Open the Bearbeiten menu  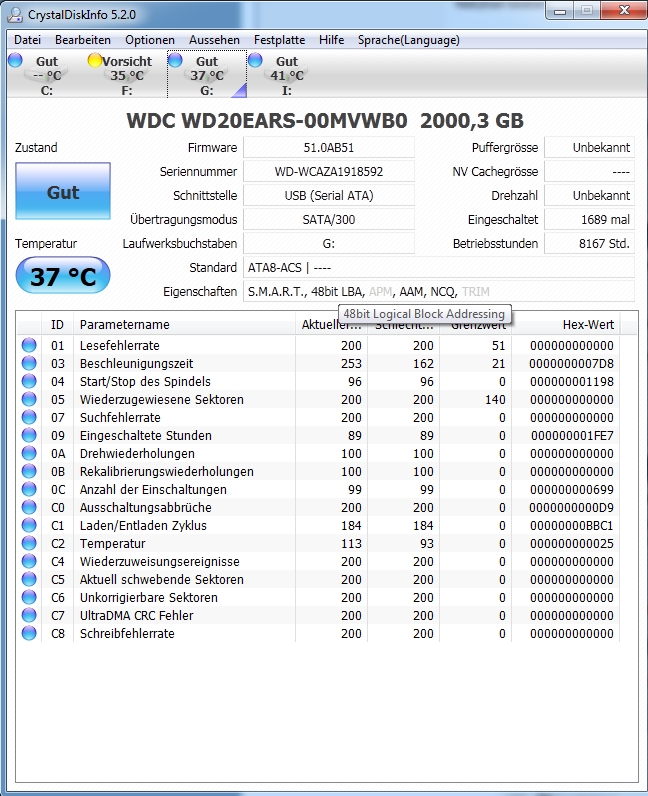[x=83, y=40]
